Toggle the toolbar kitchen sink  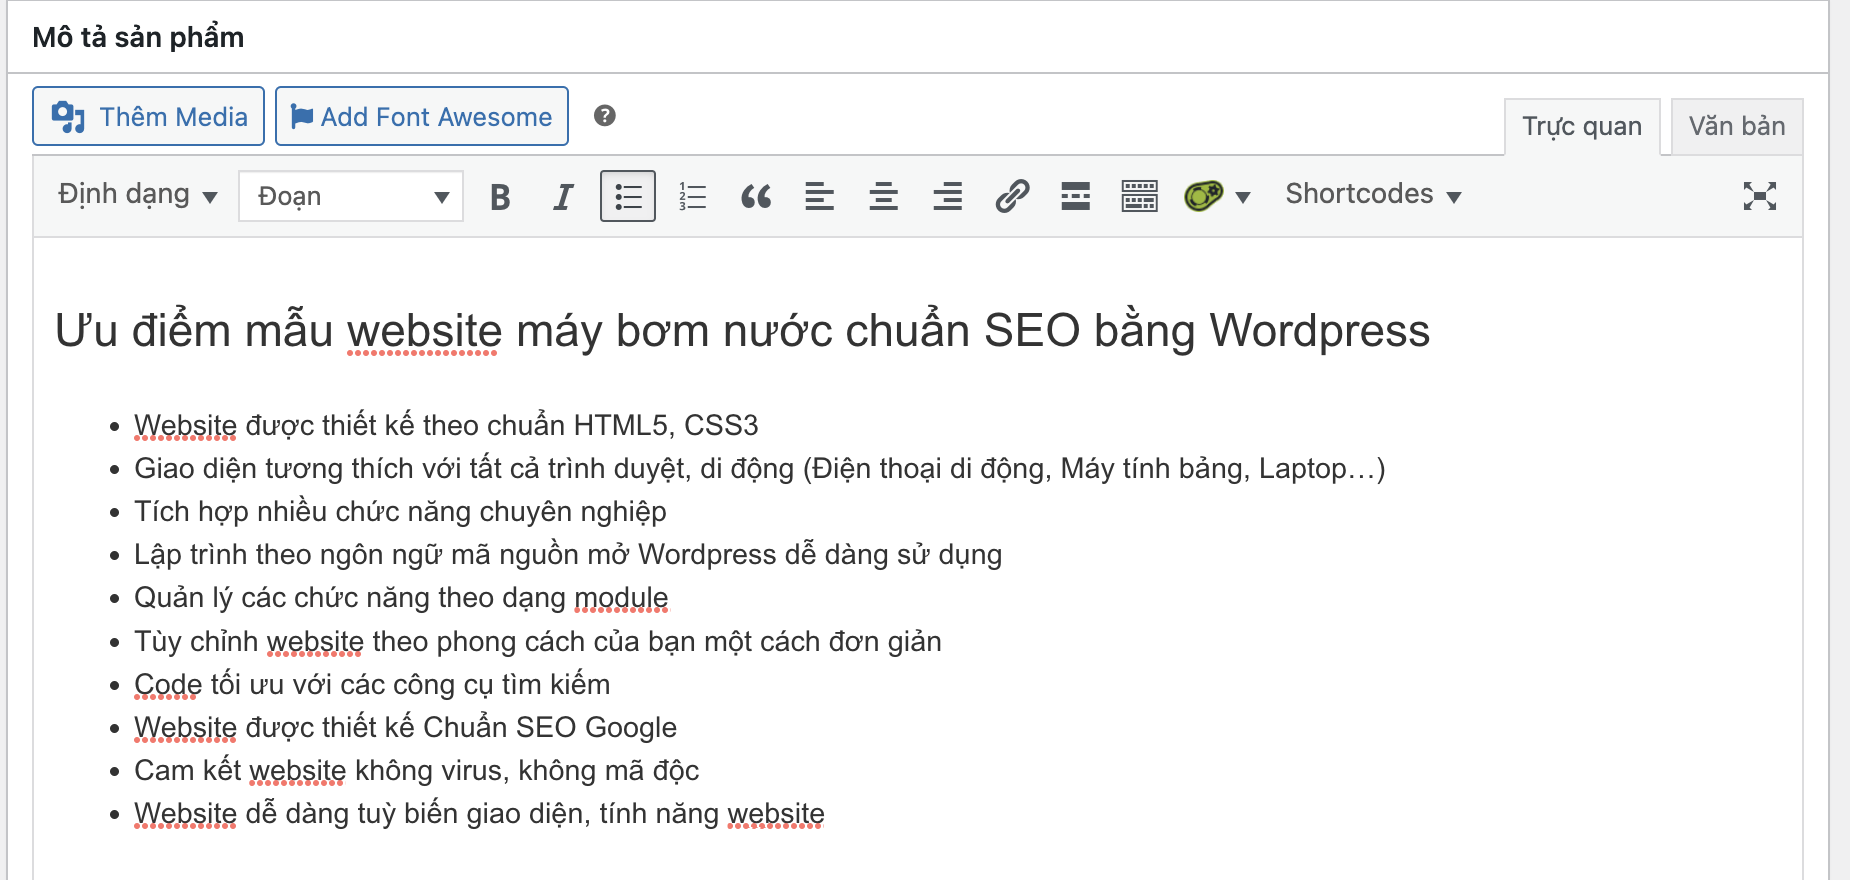coord(1139,196)
